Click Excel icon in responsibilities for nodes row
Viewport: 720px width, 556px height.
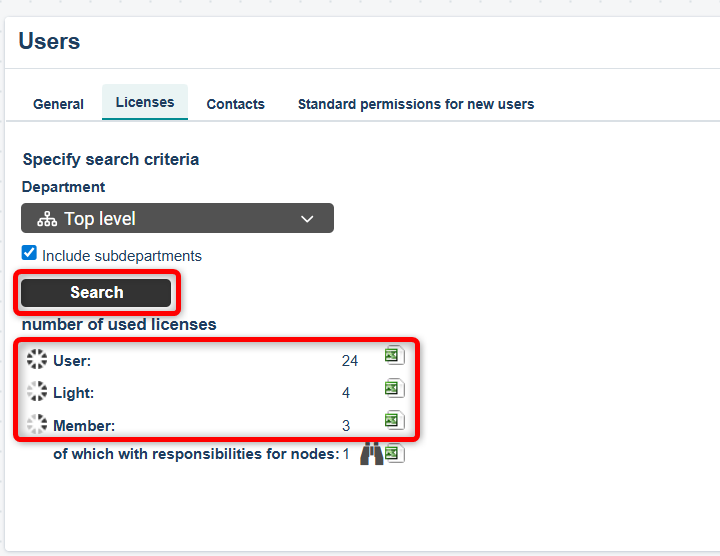tap(394, 454)
